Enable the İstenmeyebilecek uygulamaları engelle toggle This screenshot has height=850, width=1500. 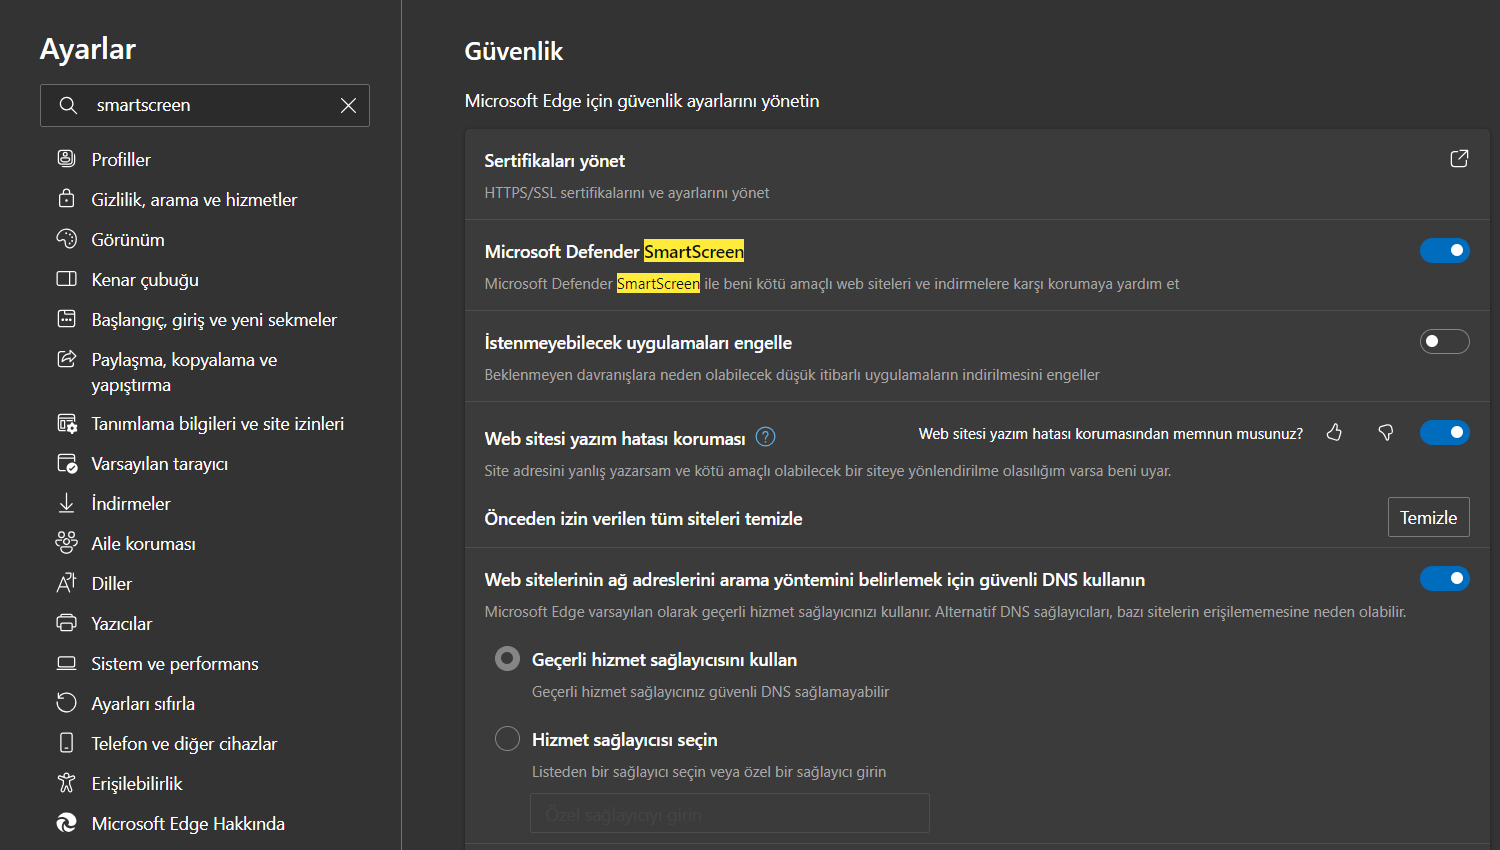point(1445,341)
